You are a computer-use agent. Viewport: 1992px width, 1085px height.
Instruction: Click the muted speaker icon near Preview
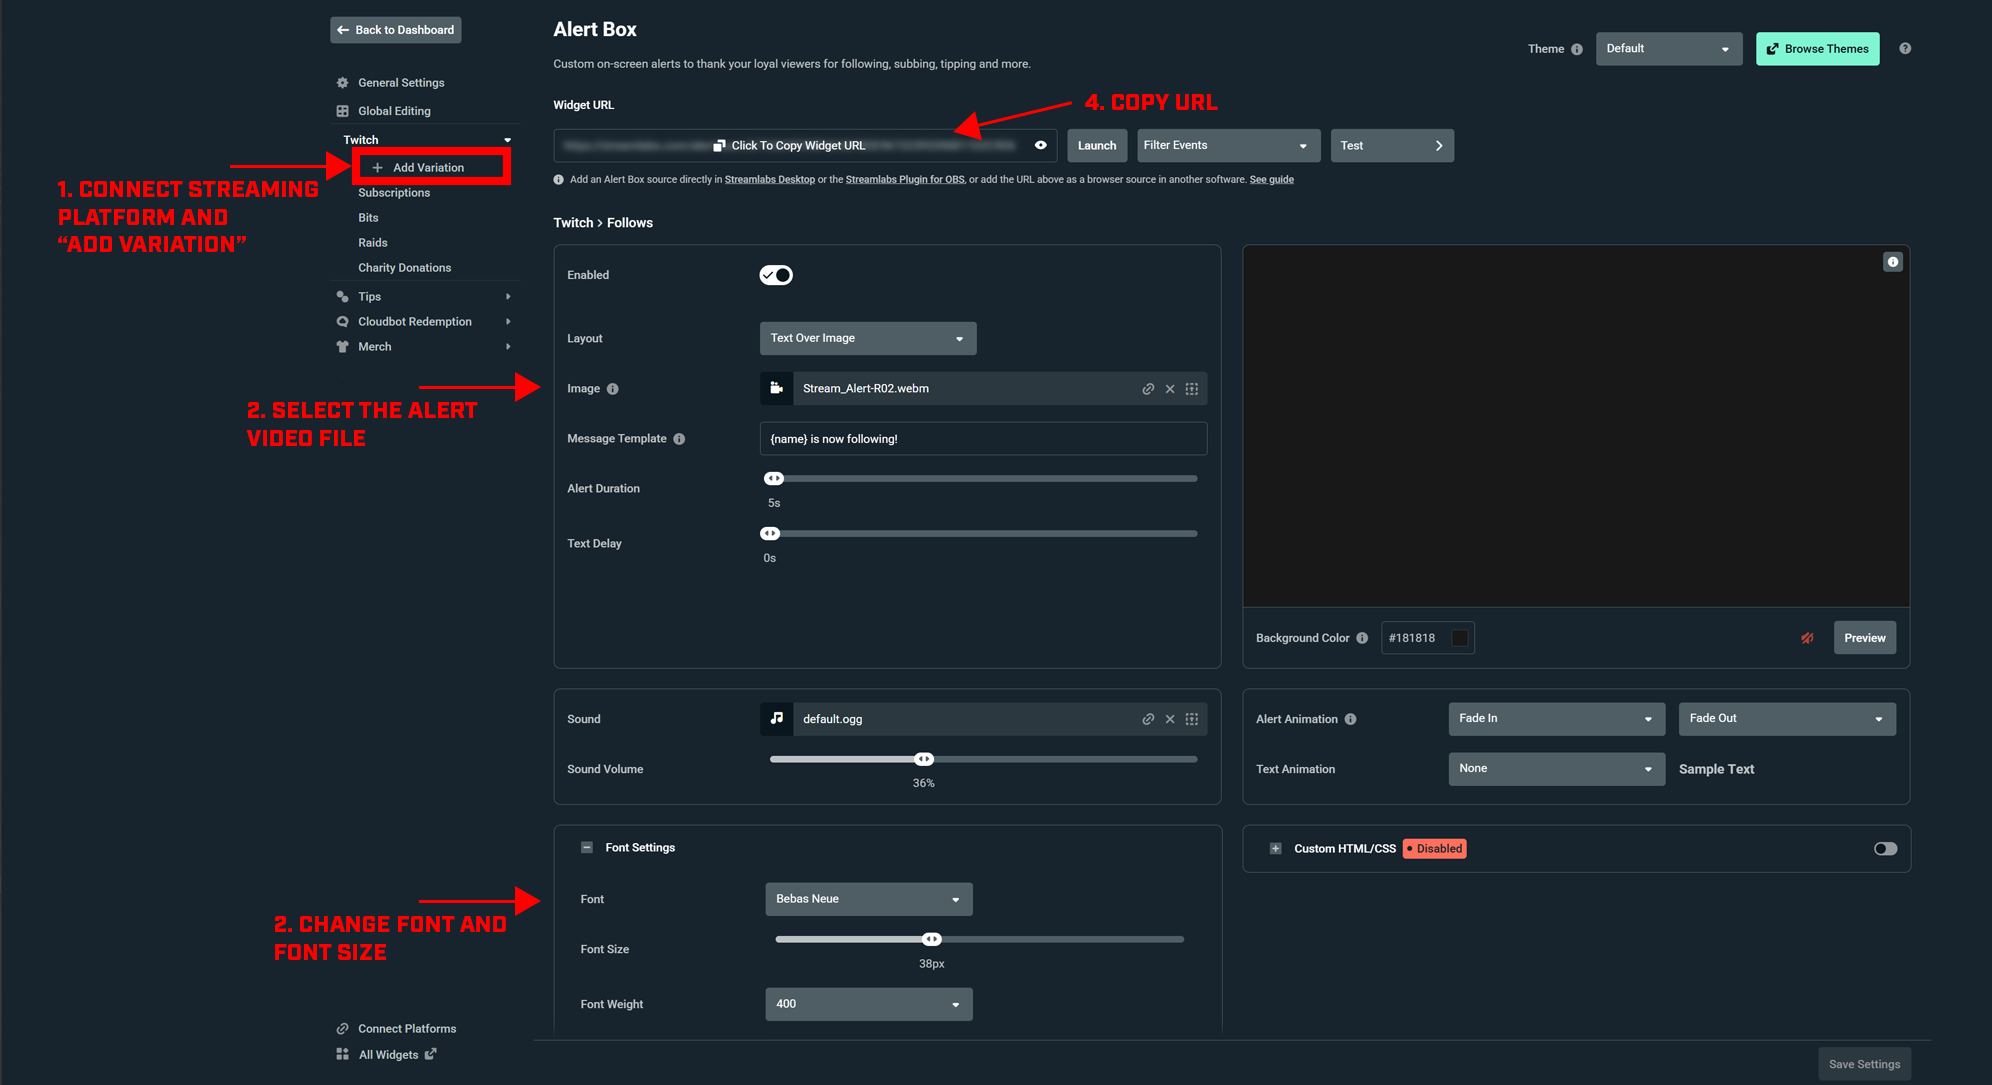(1807, 638)
